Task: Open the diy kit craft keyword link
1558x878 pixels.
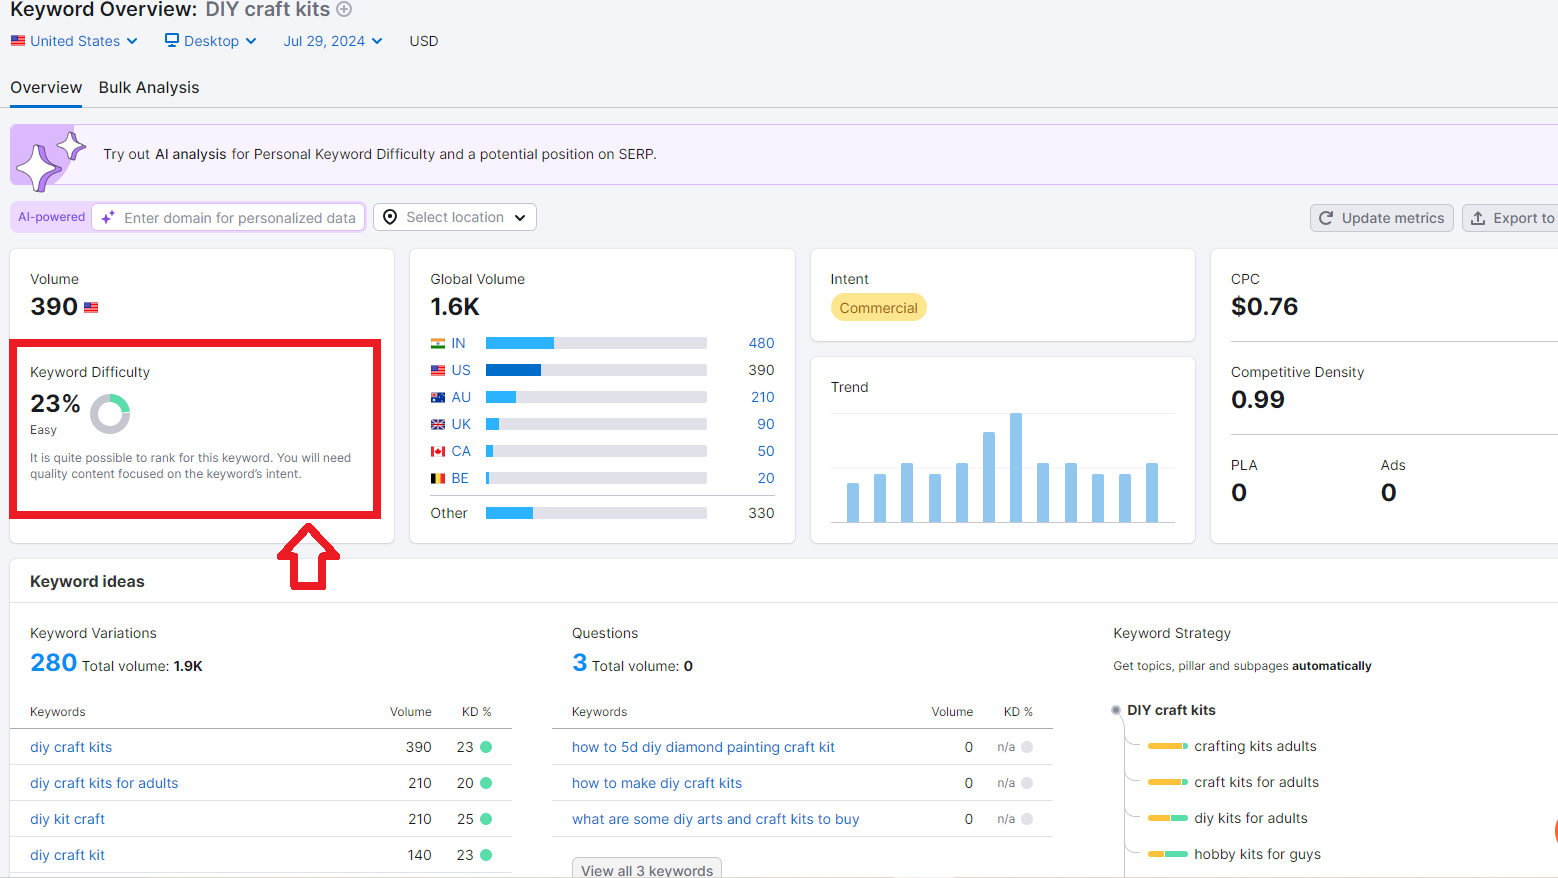Action: (67, 819)
